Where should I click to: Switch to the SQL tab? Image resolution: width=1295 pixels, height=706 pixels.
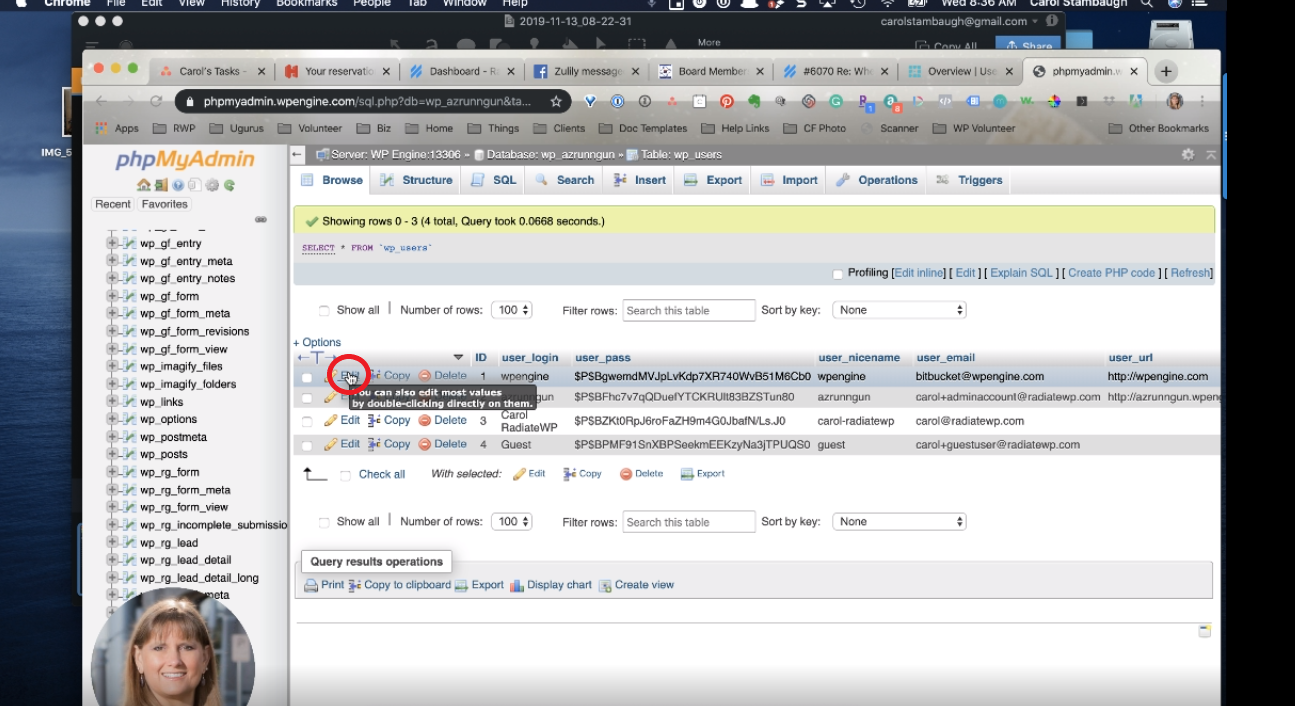(493, 180)
